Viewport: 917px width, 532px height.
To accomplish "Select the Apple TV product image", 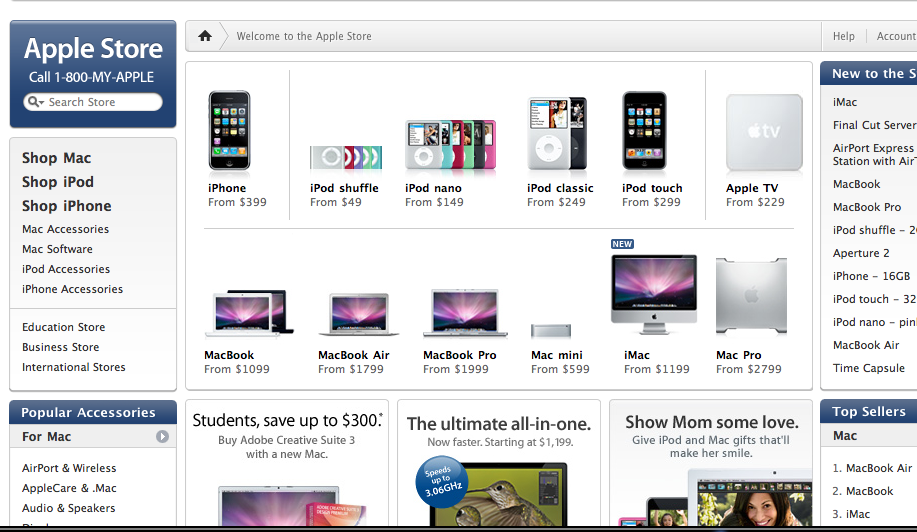I will click(764, 133).
